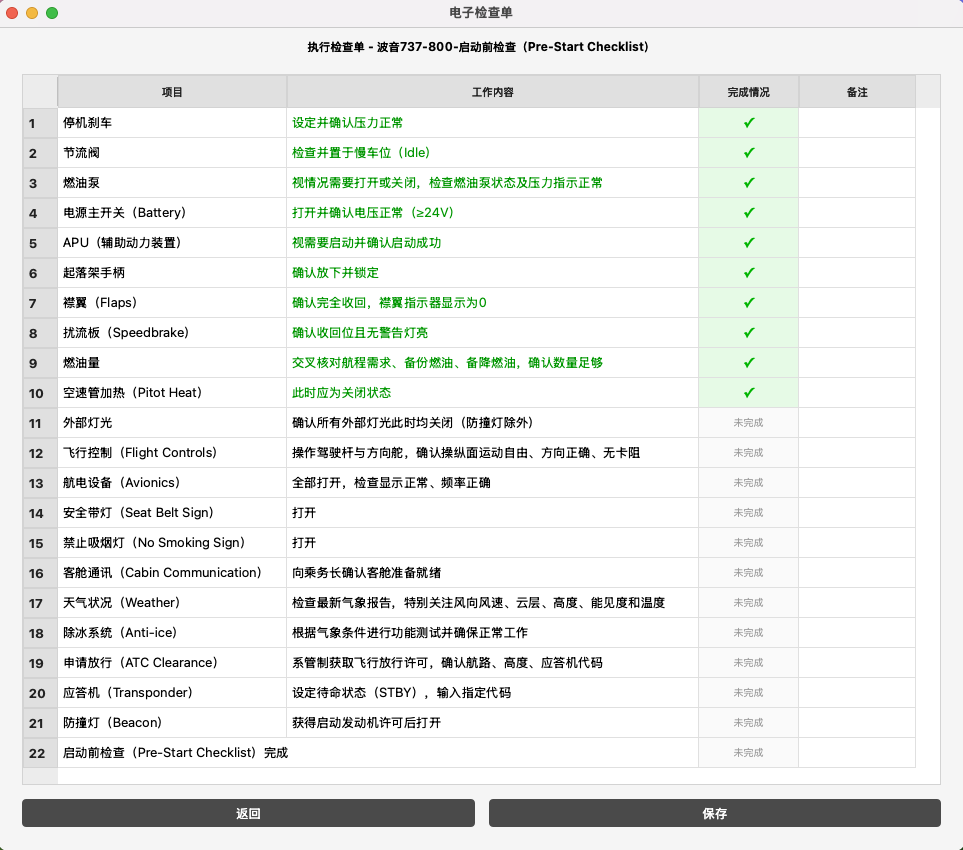Toggle the APU row completion checkmark
963x850 pixels.
749,243
